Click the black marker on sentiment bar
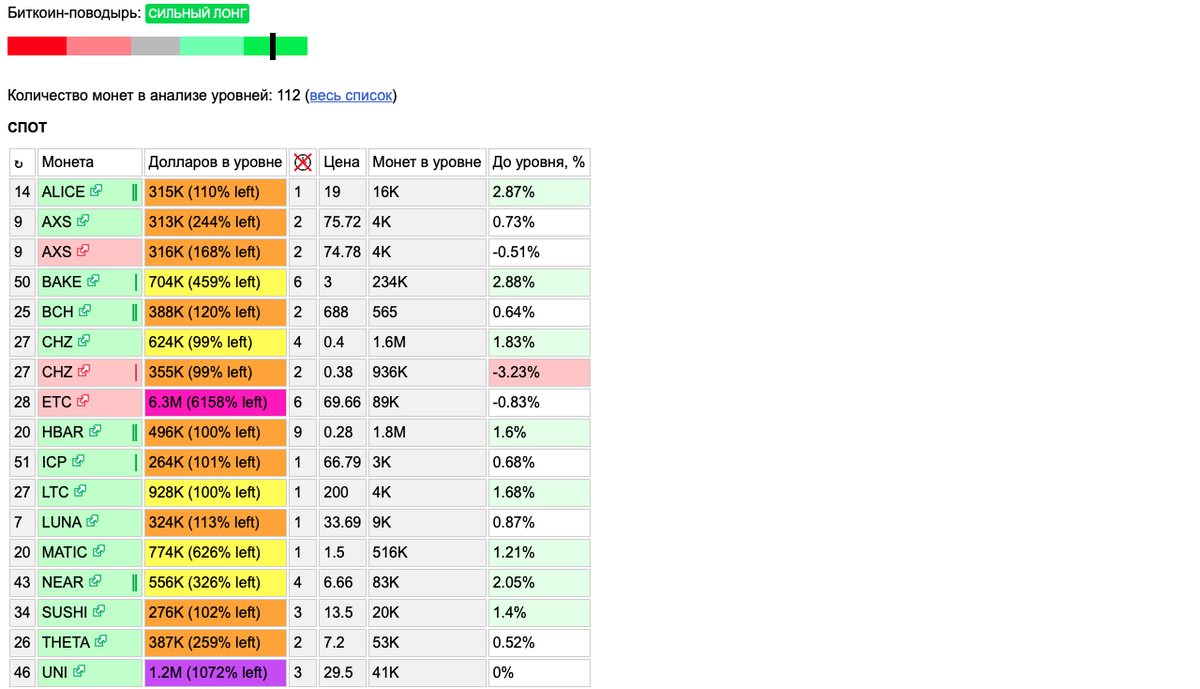1200x689 pixels. point(272,46)
